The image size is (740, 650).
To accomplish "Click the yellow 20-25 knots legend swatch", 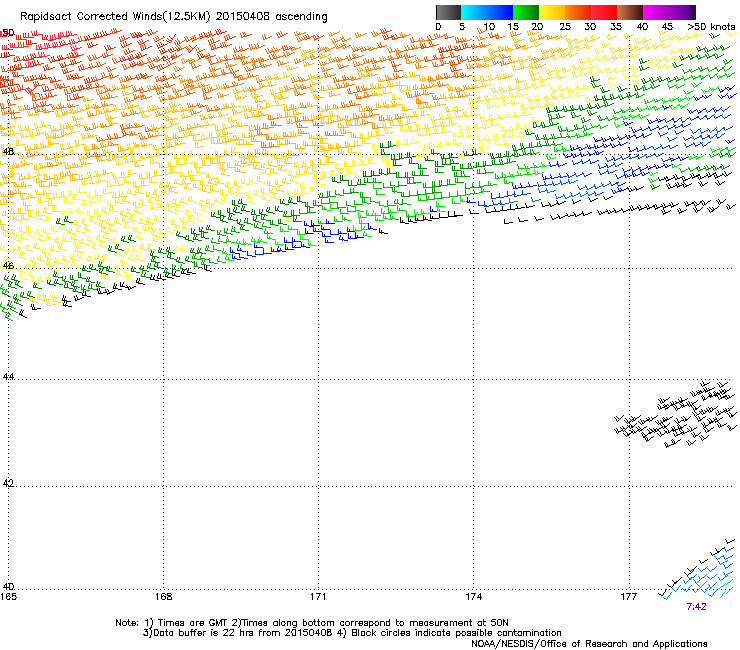I will coord(552,12).
